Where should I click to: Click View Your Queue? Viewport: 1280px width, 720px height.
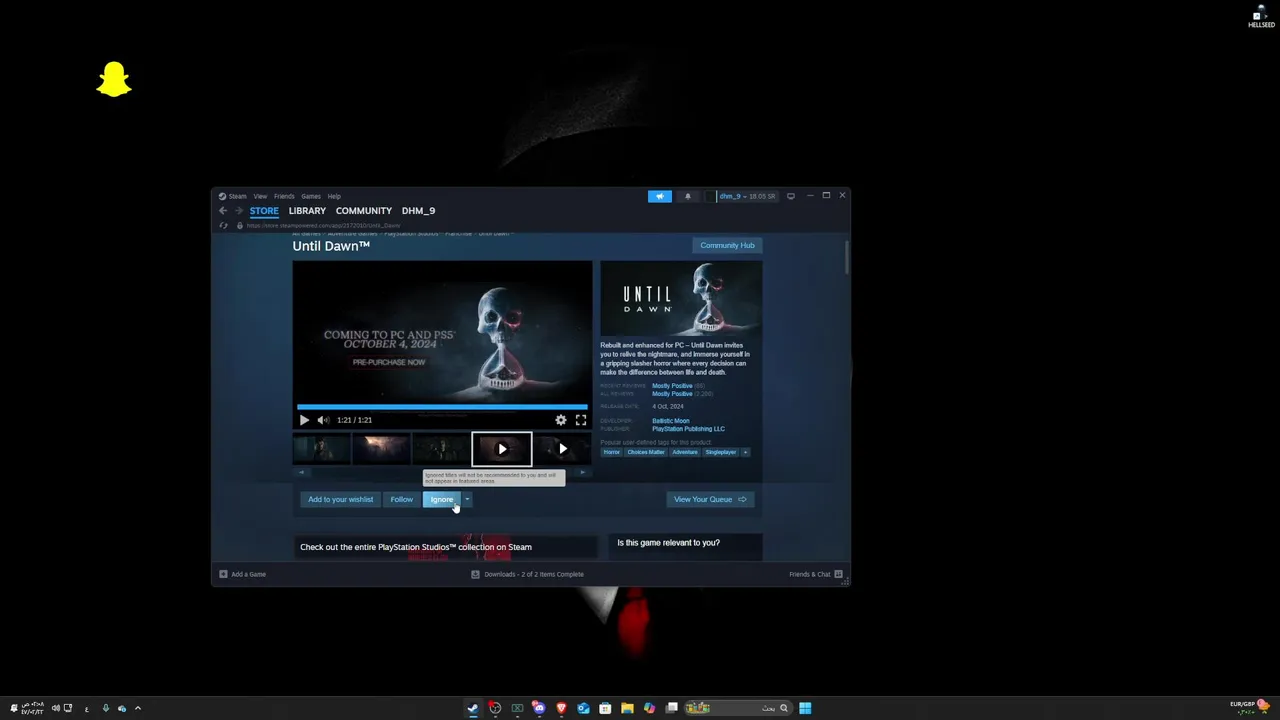click(710, 499)
